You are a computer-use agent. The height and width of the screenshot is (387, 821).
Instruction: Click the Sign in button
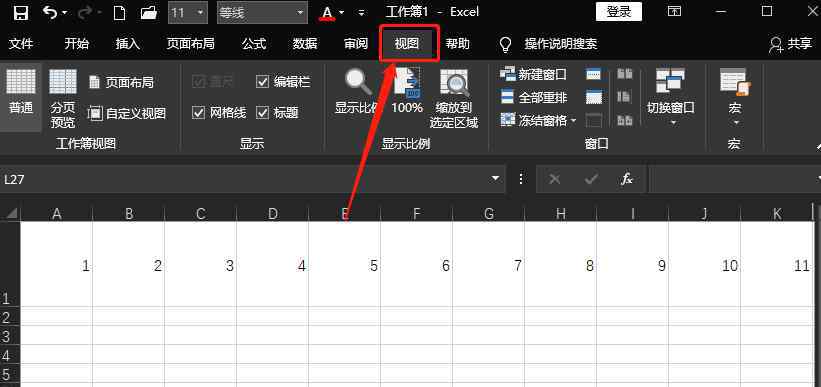point(619,12)
